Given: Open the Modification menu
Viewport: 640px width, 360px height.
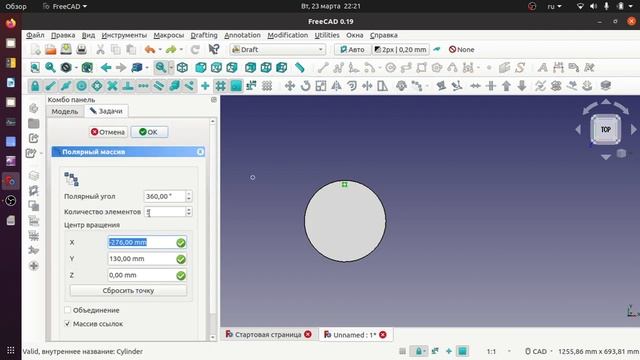Looking at the screenshot, I should [287, 35].
